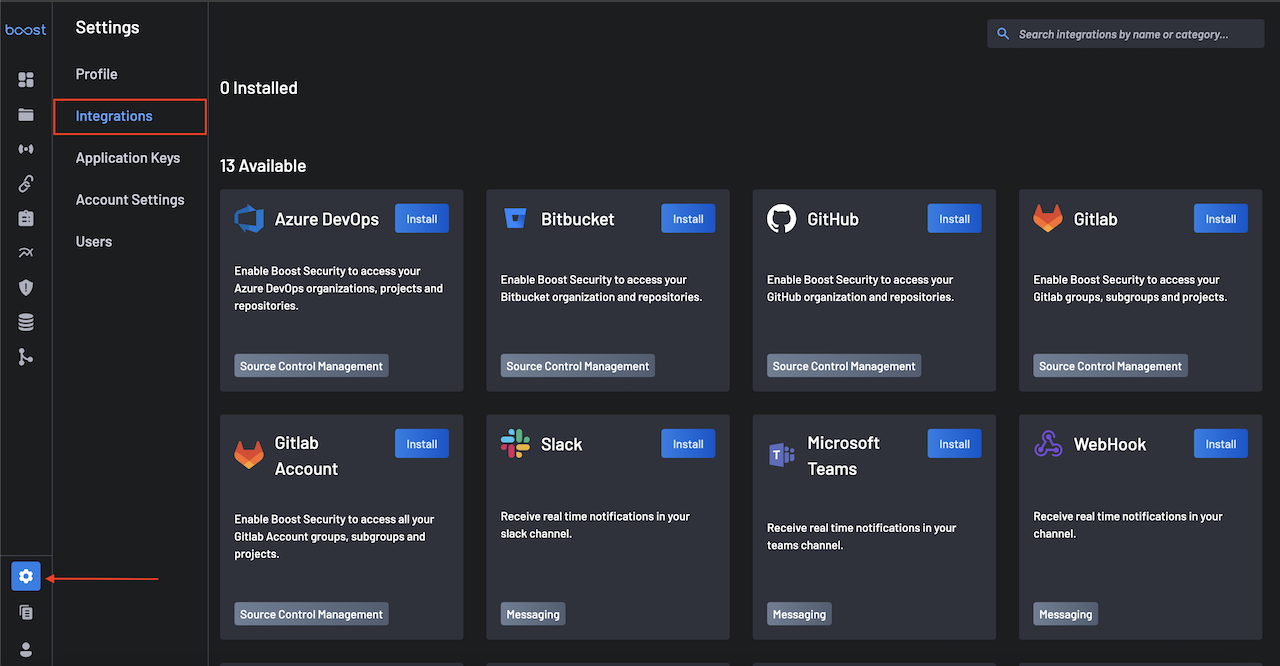
Task: Install the WebHook integration
Action: pyautogui.click(x=1221, y=444)
